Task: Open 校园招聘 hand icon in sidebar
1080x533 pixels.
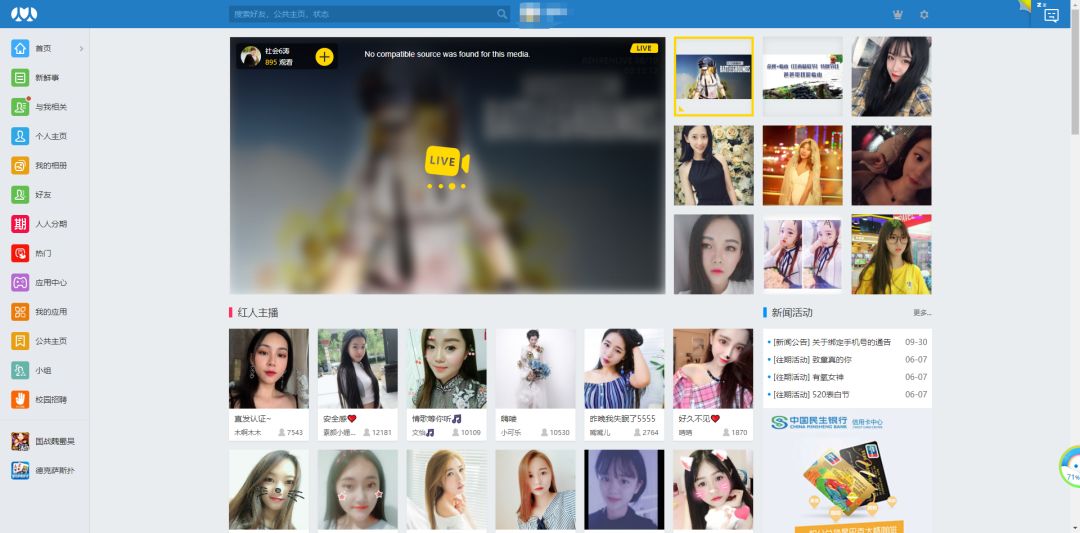Action: click(20, 400)
